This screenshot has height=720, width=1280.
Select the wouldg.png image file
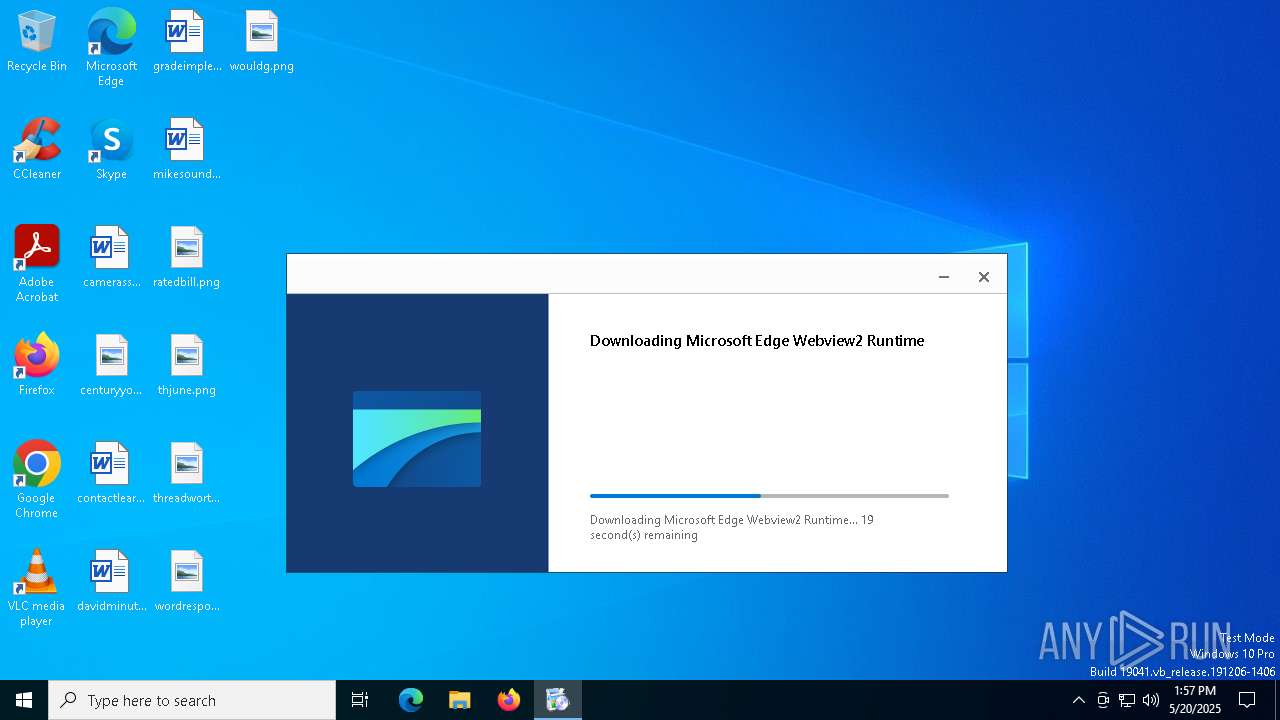[261, 41]
